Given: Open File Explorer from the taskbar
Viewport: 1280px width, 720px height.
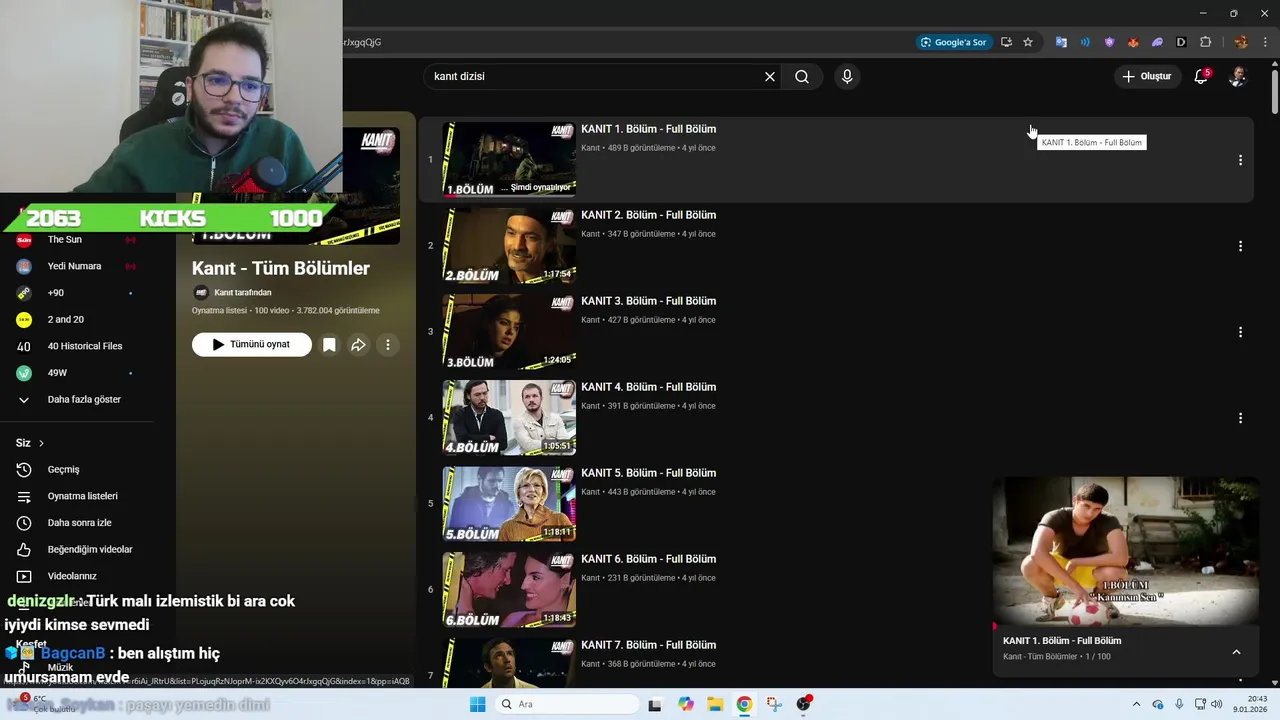Looking at the screenshot, I should point(715,704).
